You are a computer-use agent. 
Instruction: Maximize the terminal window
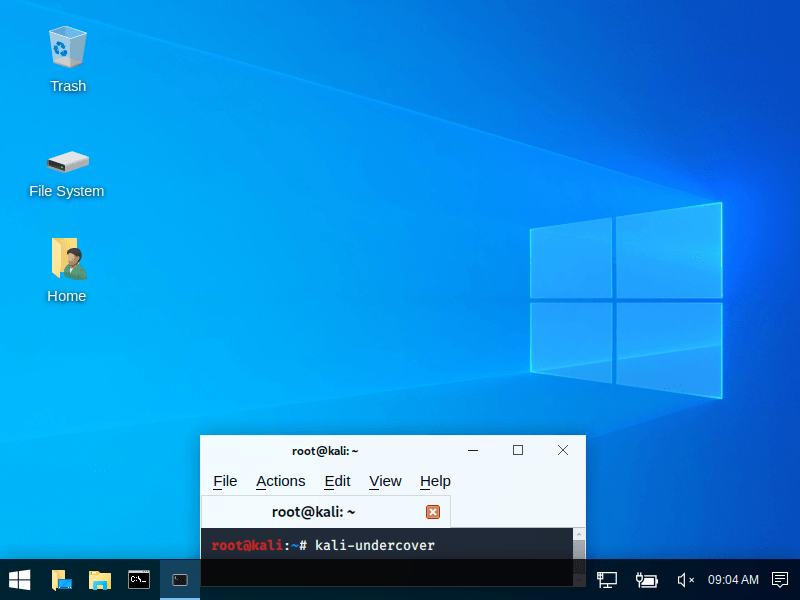click(518, 450)
